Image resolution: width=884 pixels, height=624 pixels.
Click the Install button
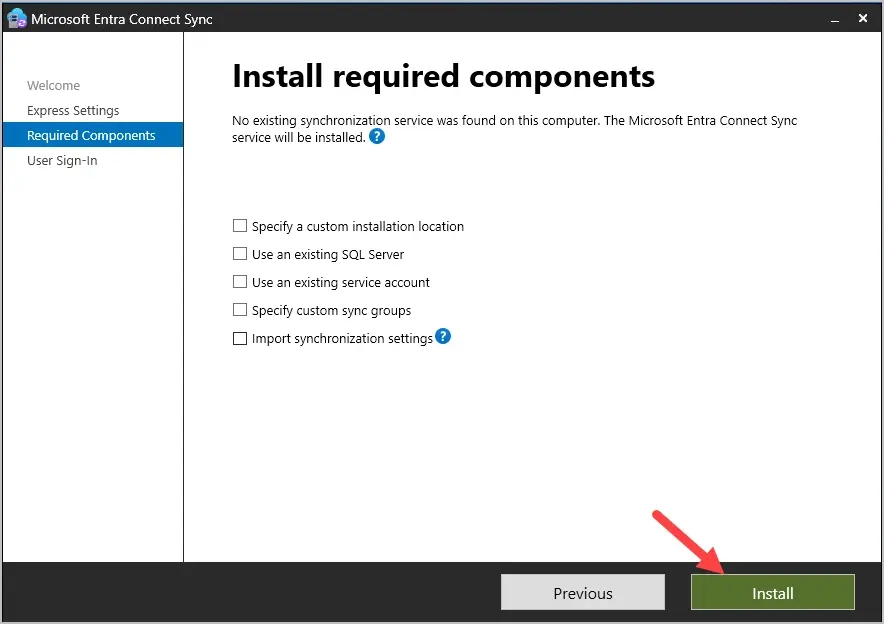772,592
